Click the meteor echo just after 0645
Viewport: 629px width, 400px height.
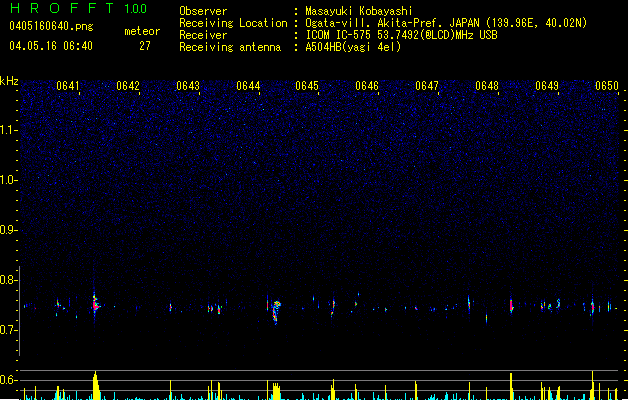(333, 307)
